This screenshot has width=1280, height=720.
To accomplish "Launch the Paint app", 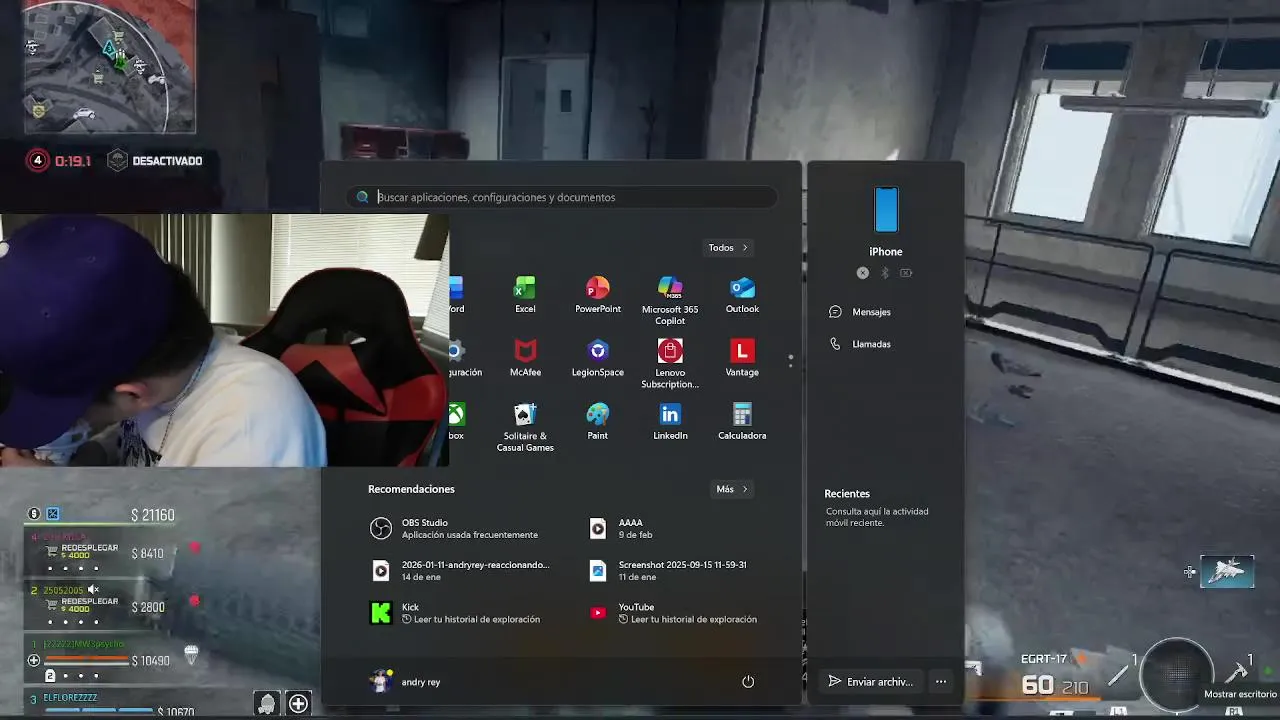I will tap(598, 421).
